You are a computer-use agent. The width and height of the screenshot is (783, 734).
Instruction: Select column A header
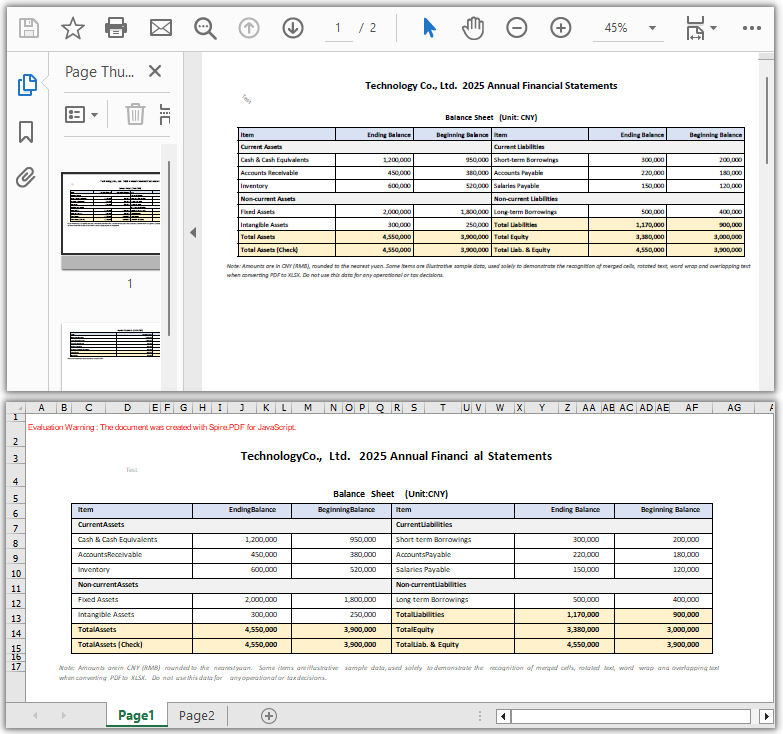point(41,407)
